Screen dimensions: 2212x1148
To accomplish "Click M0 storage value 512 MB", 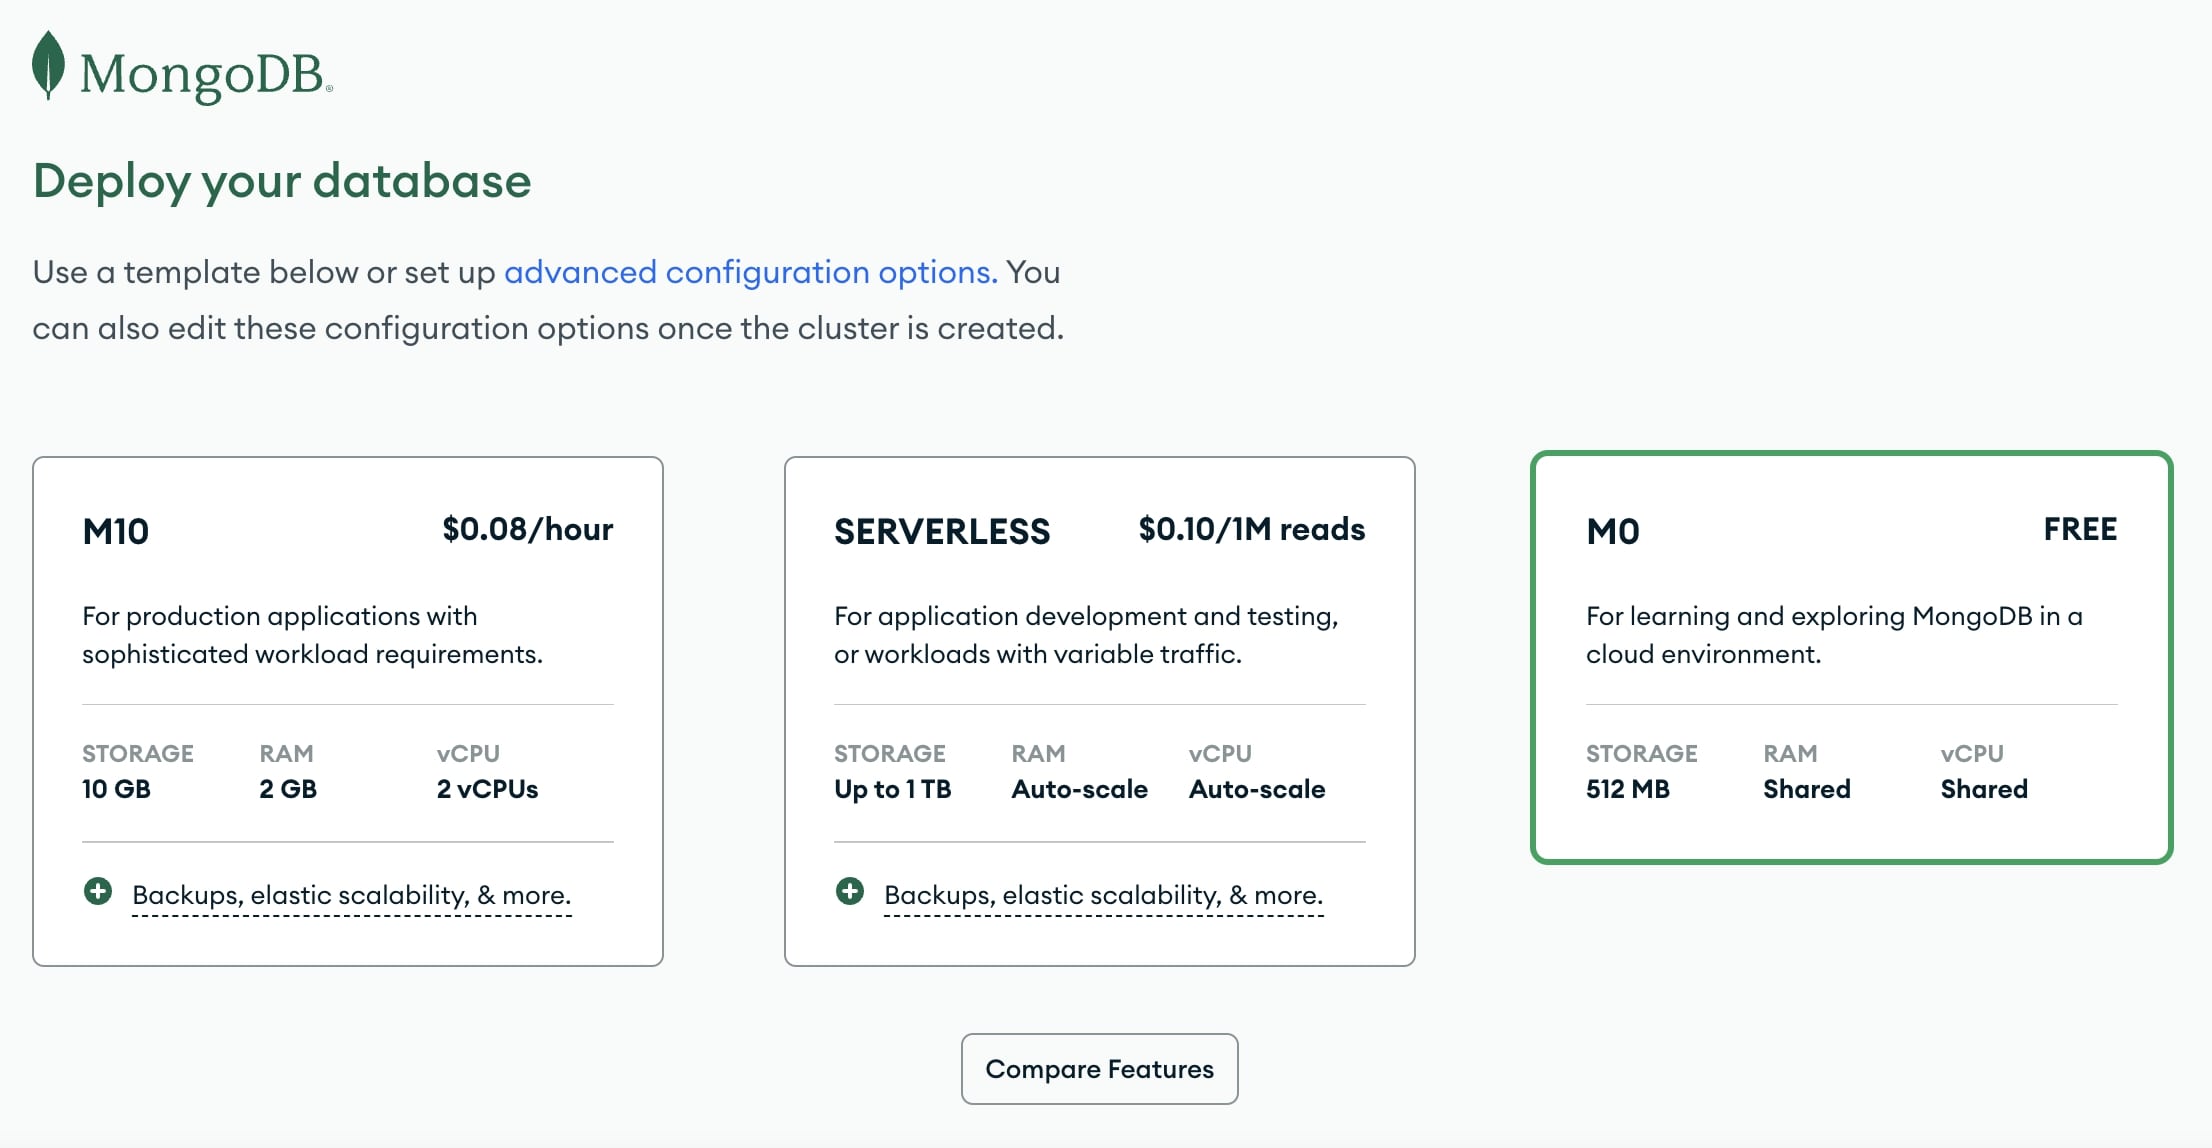I will (1628, 789).
